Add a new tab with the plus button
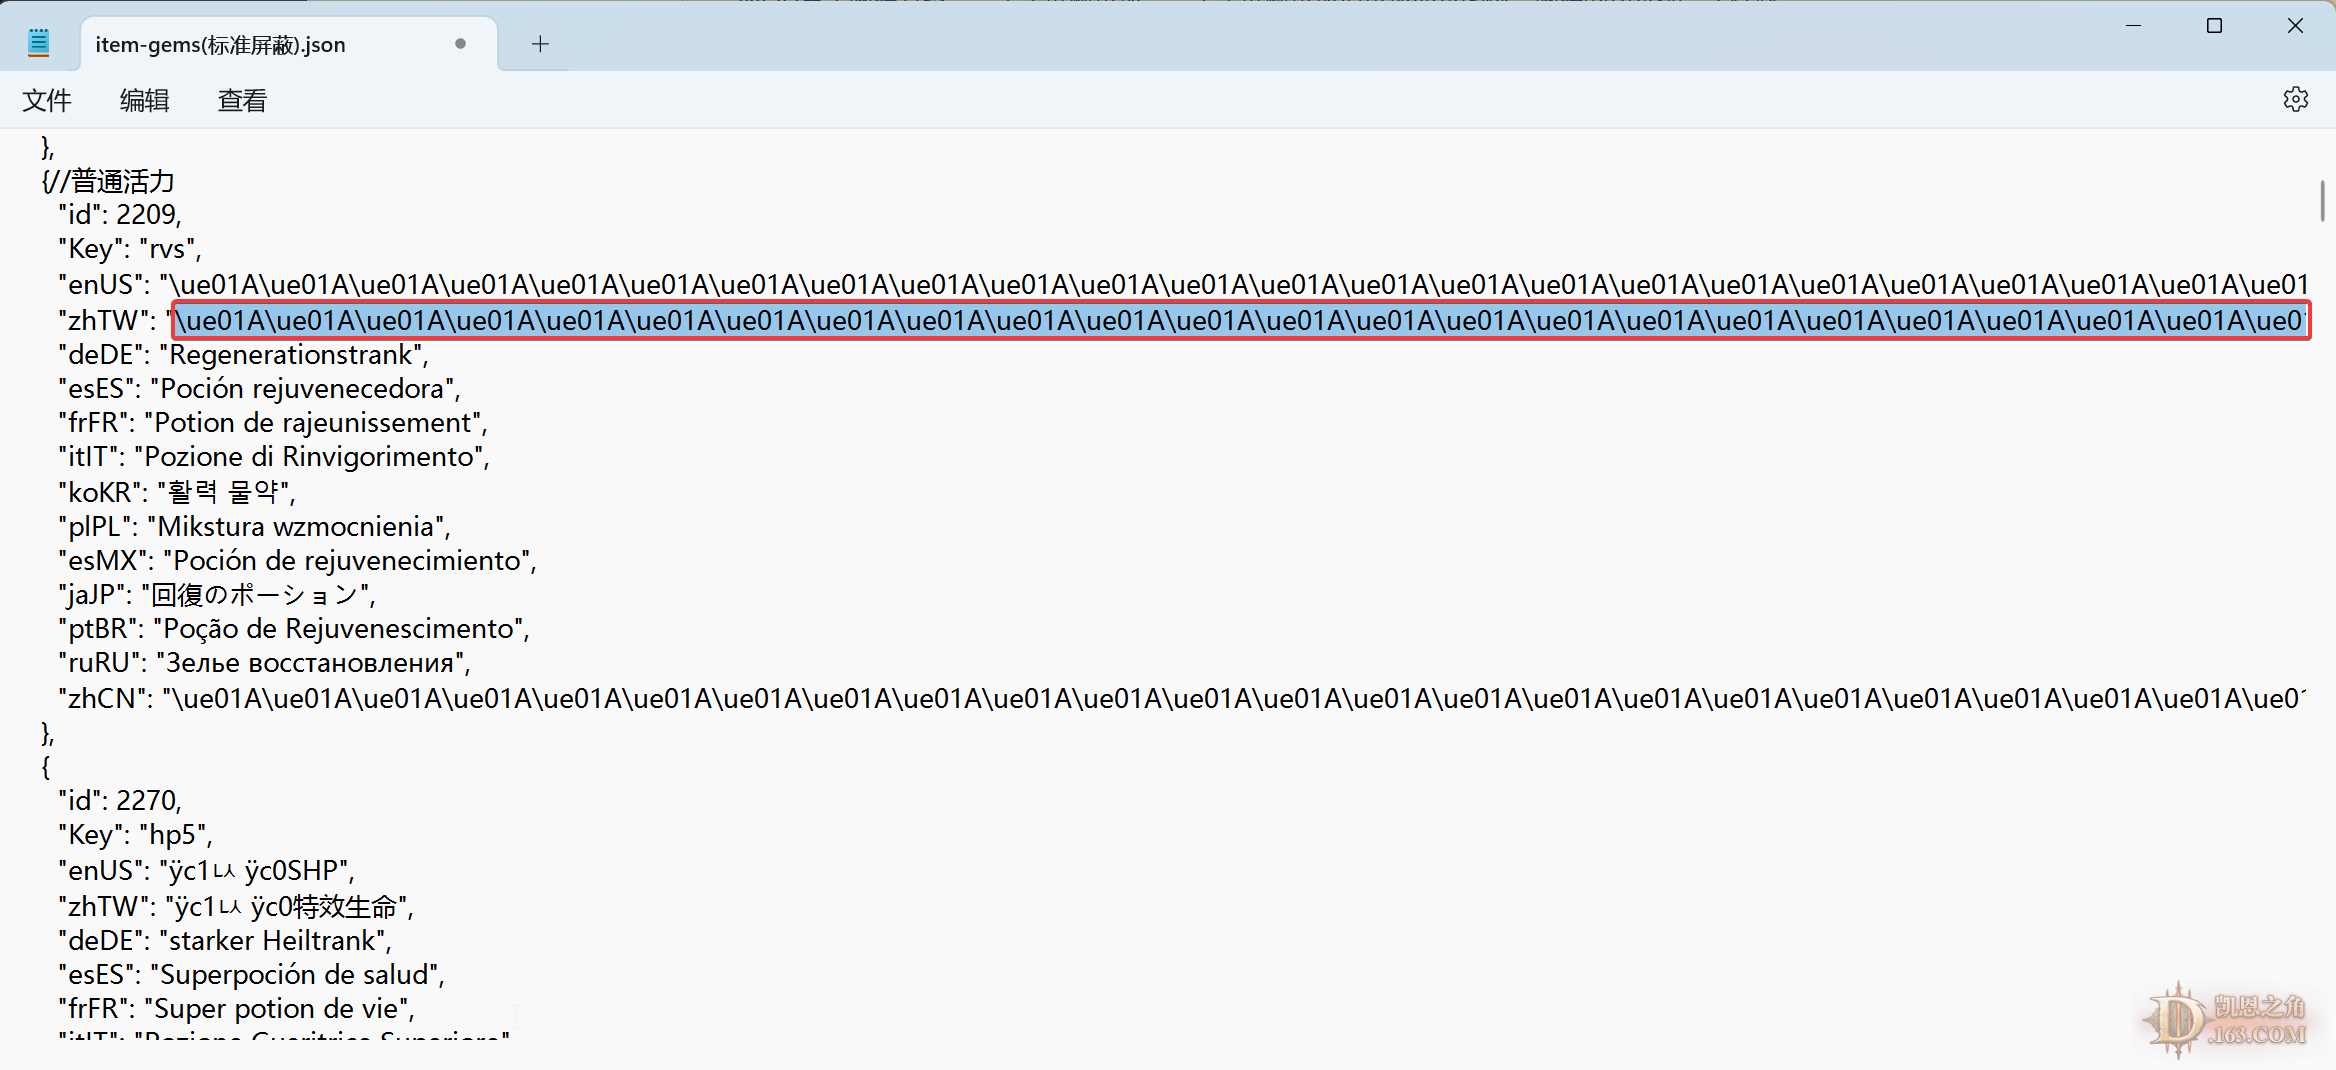Viewport: 2336px width, 1070px height. tap(540, 44)
